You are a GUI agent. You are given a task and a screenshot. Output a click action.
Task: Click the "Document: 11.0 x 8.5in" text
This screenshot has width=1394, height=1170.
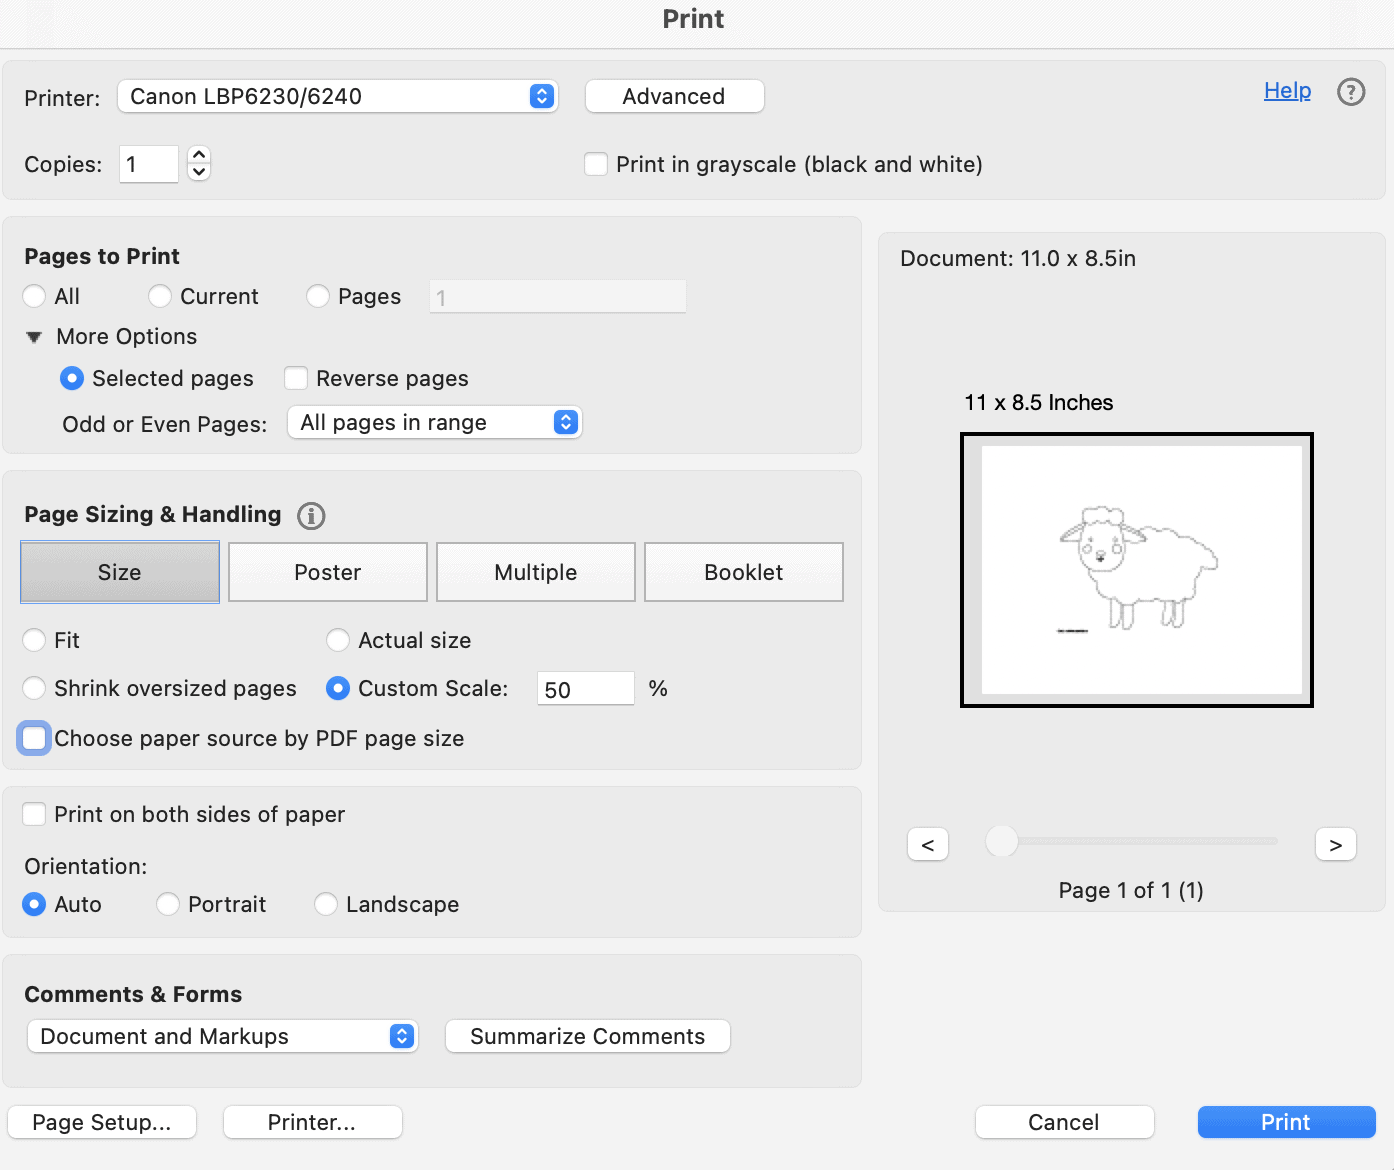coord(1018,258)
